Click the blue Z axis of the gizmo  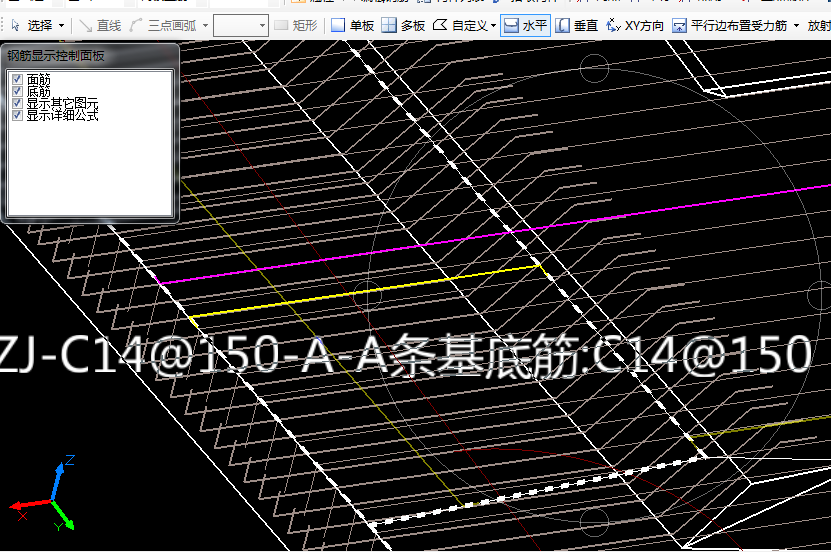pos(60,479)
